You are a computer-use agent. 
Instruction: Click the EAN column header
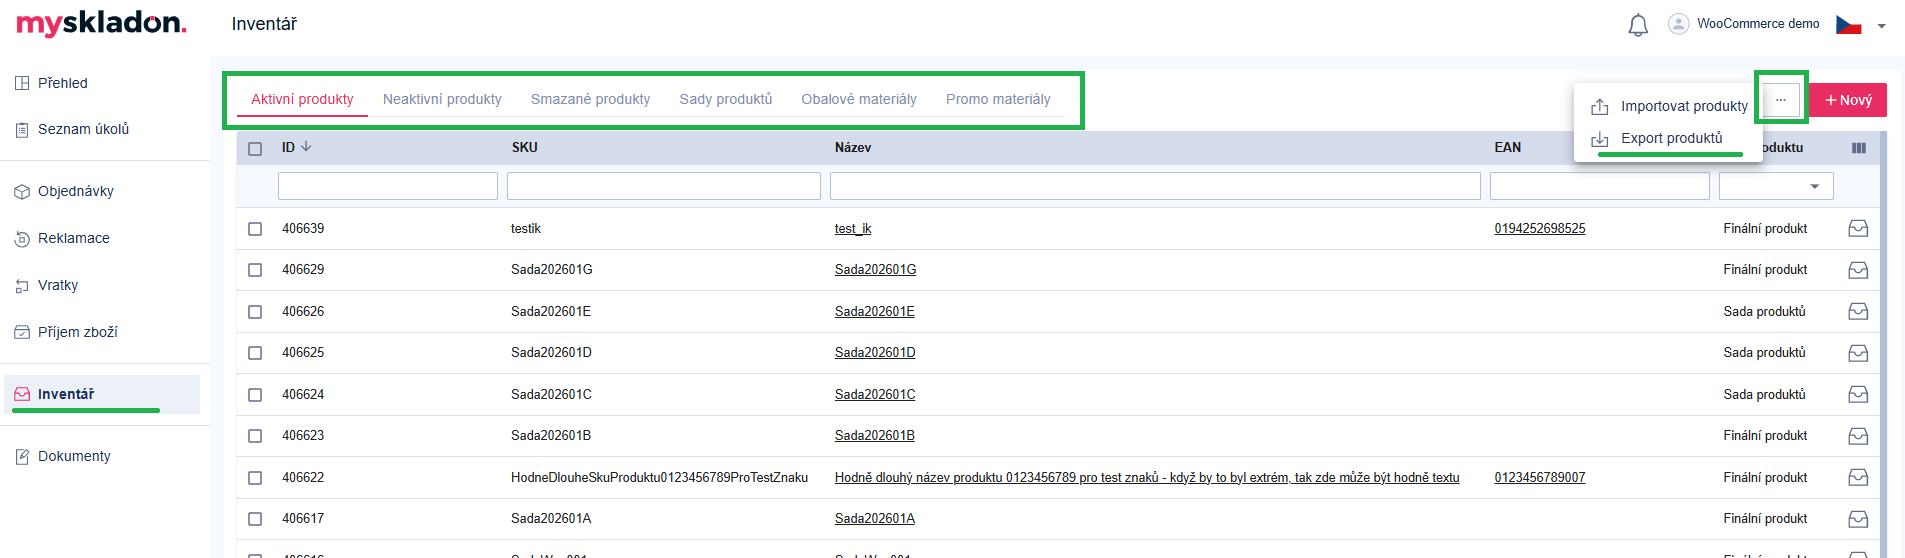[x=1508, y=148]
